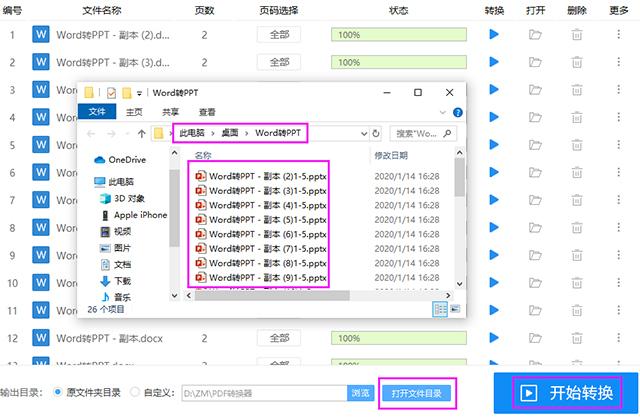Click Word icon of row 12 file

pos(41,338)
